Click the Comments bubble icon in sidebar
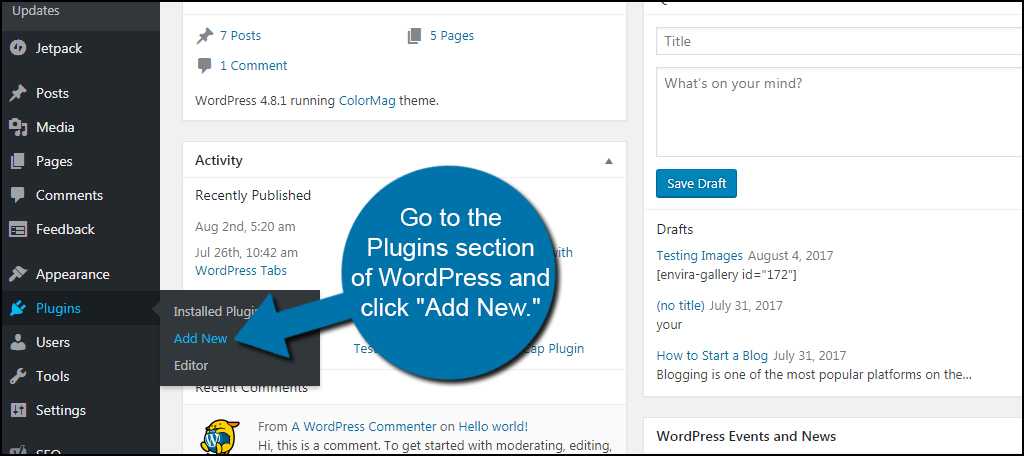This screenshot has height=456, width=1024. [x=18, y=195]
